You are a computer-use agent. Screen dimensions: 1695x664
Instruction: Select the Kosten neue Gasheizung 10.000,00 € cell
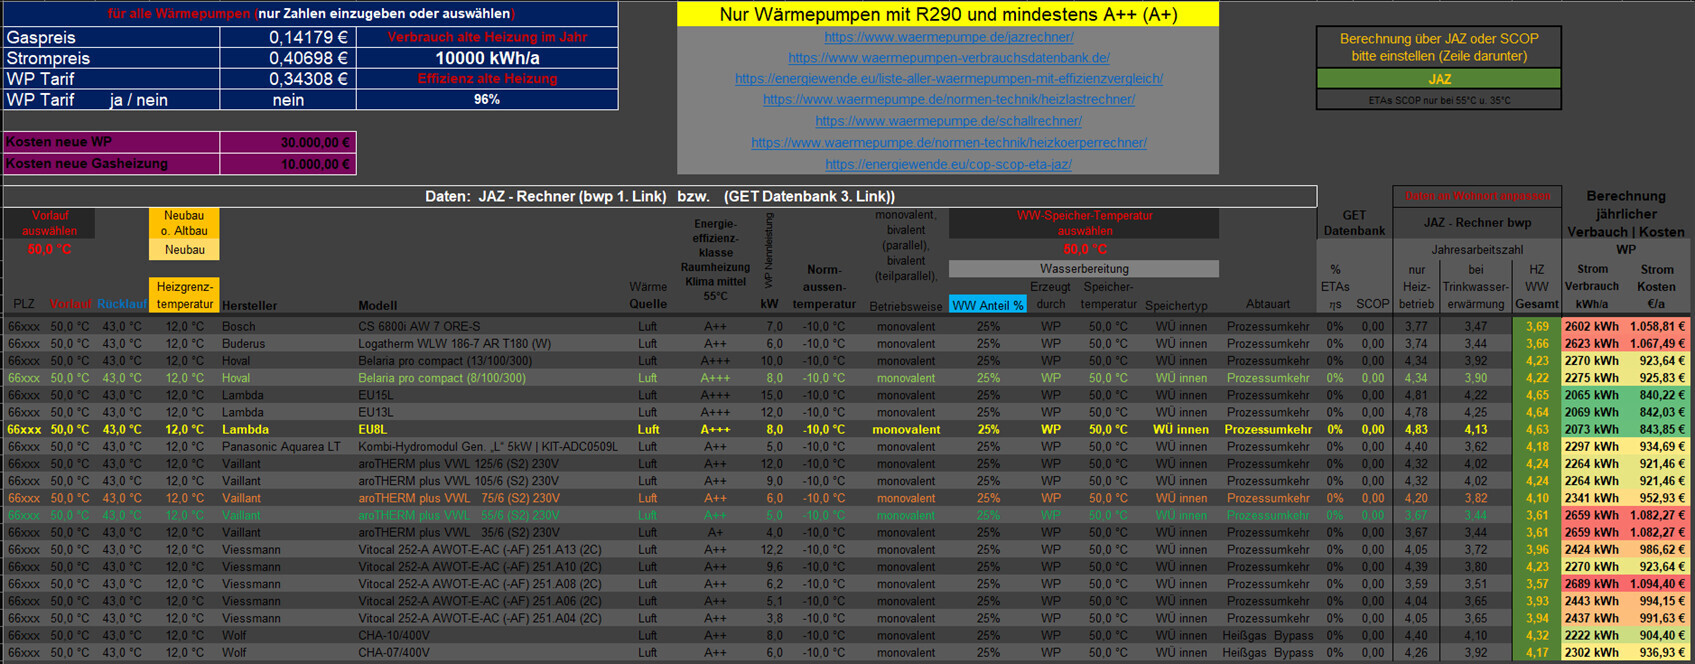click(288, 164)
